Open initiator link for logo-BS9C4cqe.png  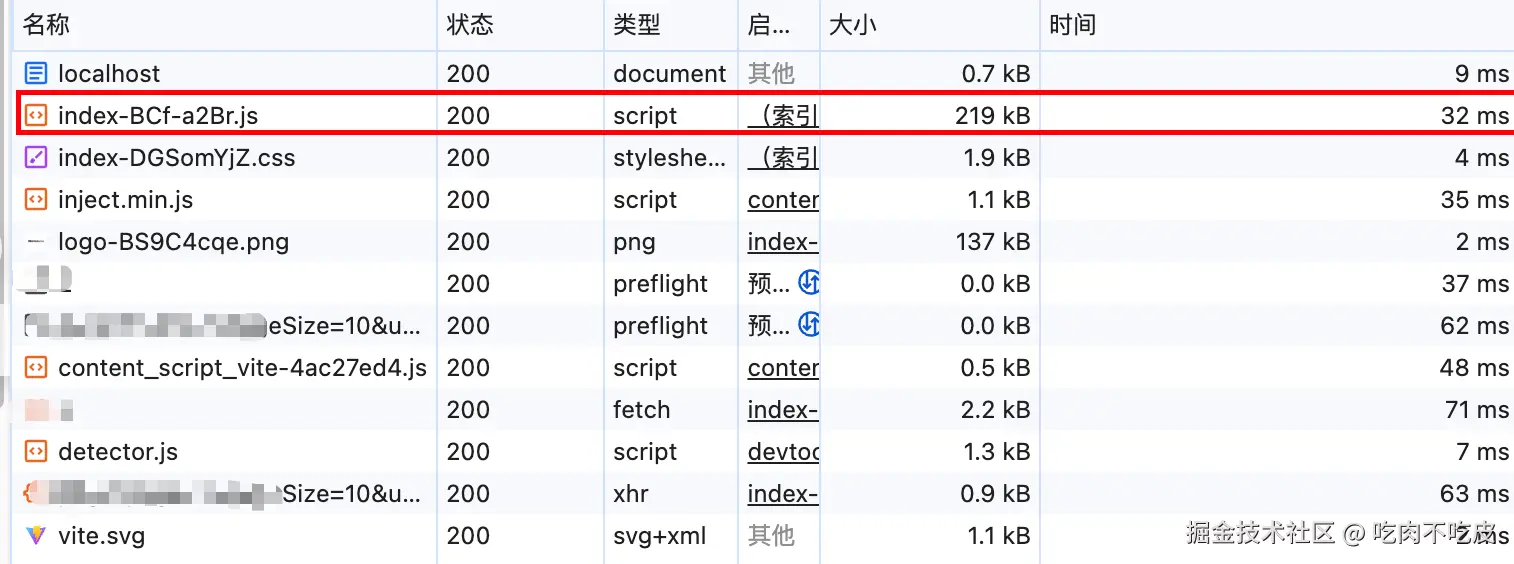783,242
